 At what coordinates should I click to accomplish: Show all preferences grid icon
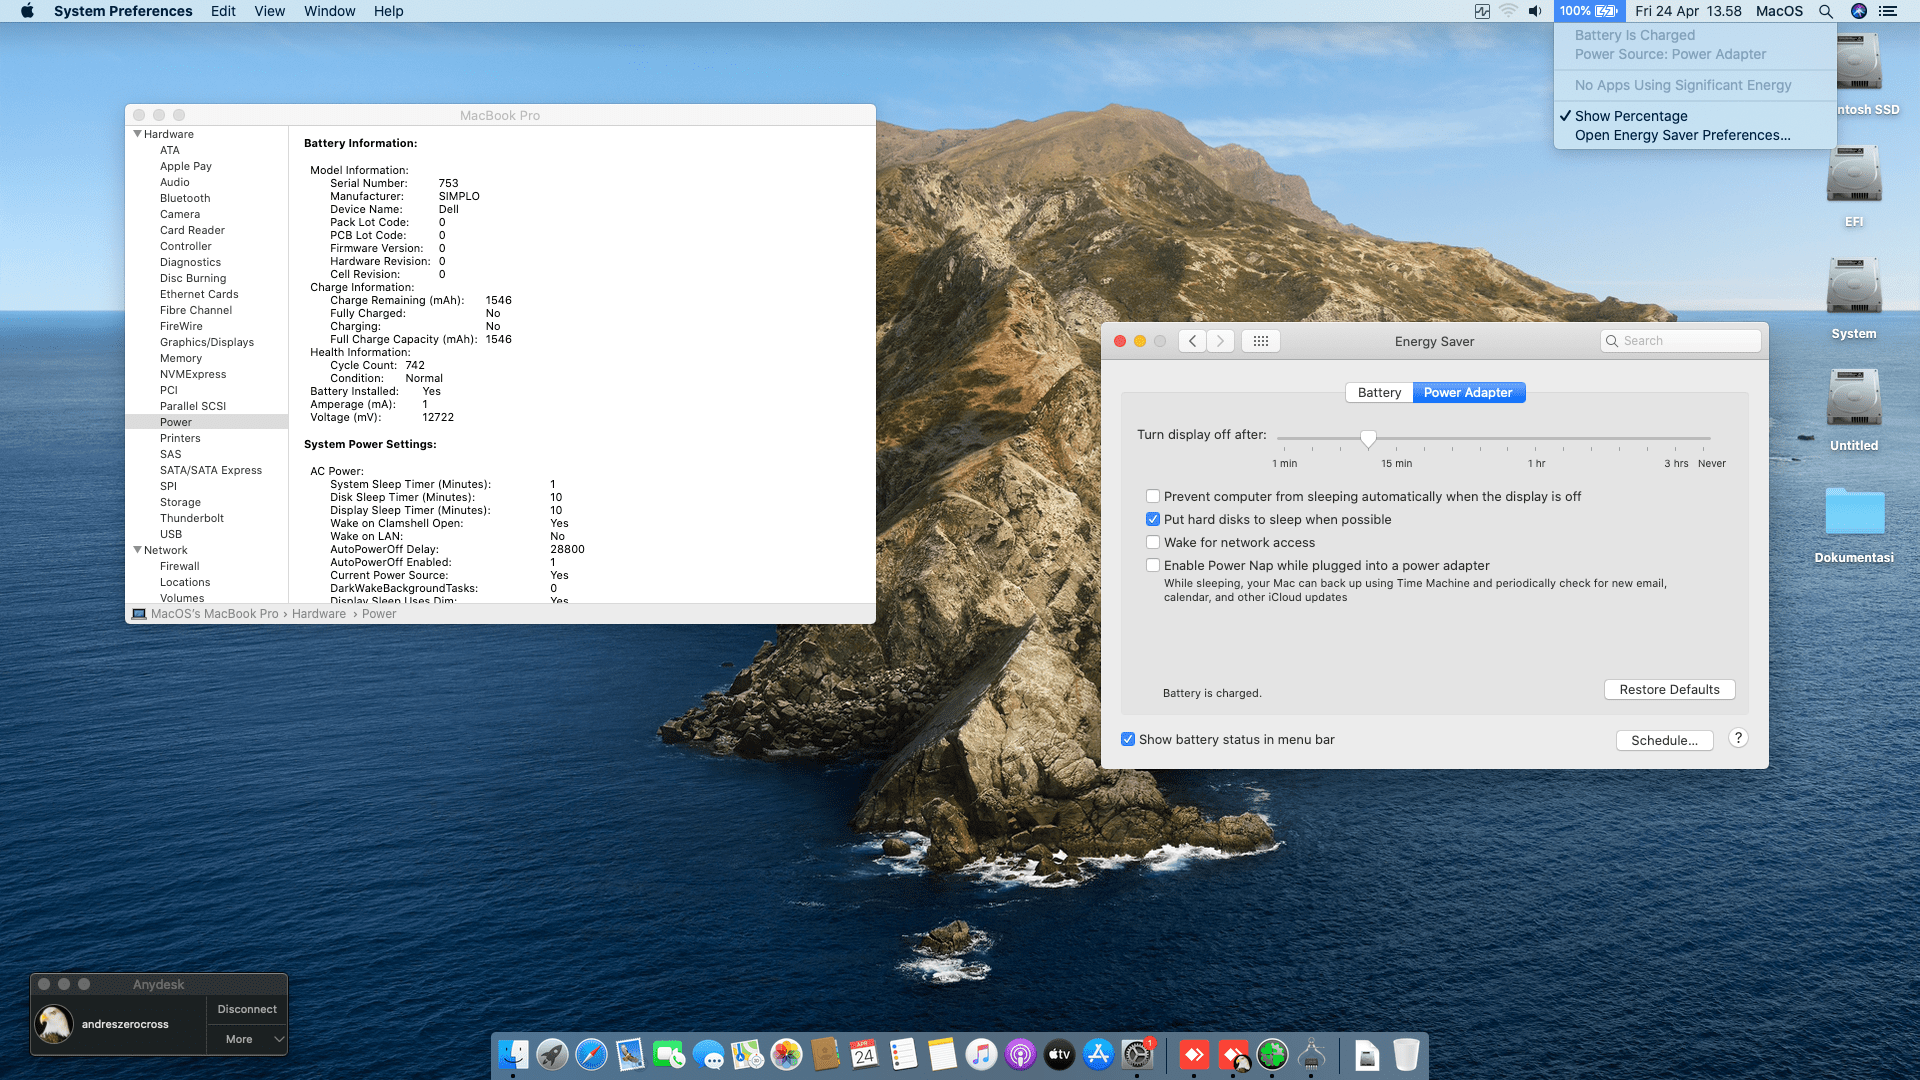click(x=1260, y=341)
